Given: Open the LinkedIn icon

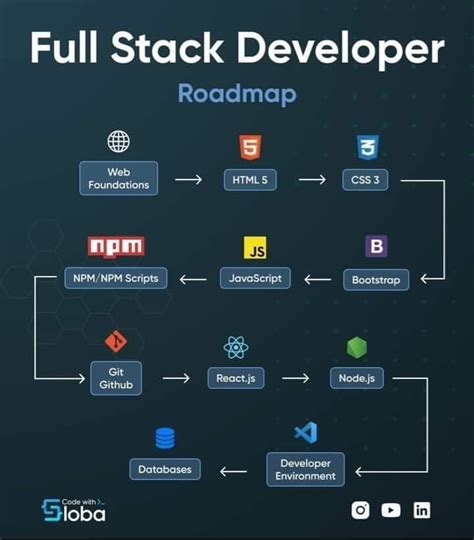Looking at the screenshot, I should tap(422, 510).
